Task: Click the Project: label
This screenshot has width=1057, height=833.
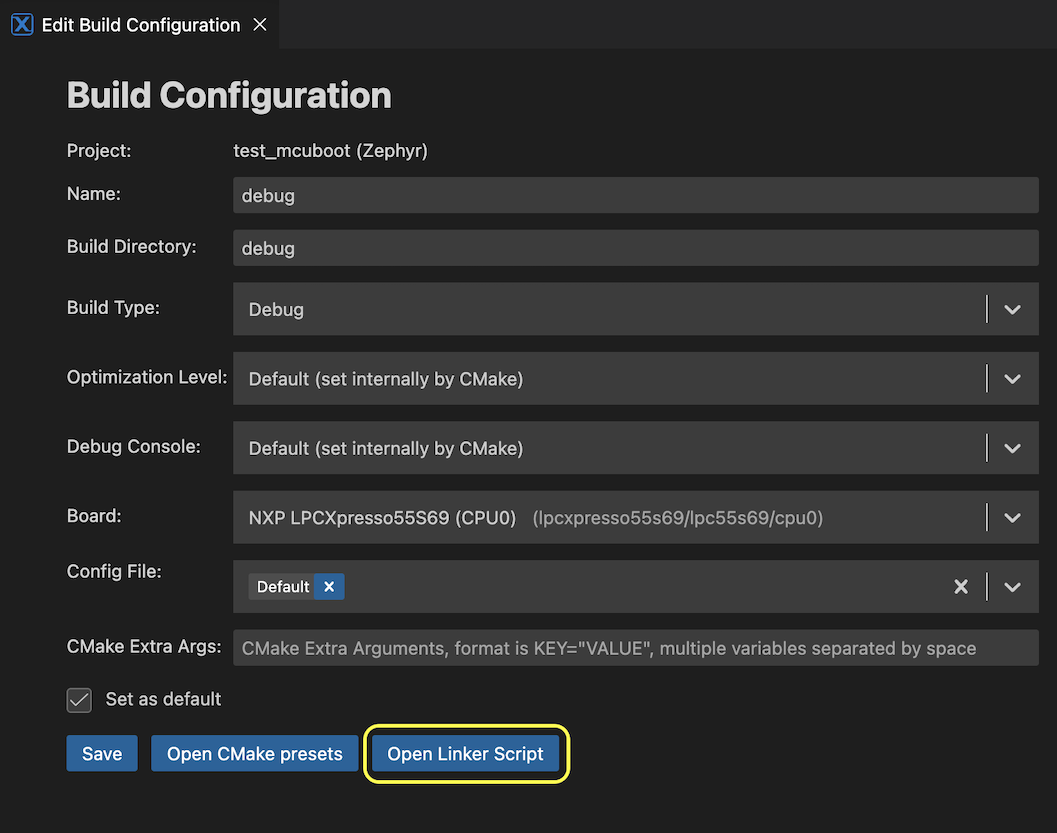Action: click(x=99, y=150)
